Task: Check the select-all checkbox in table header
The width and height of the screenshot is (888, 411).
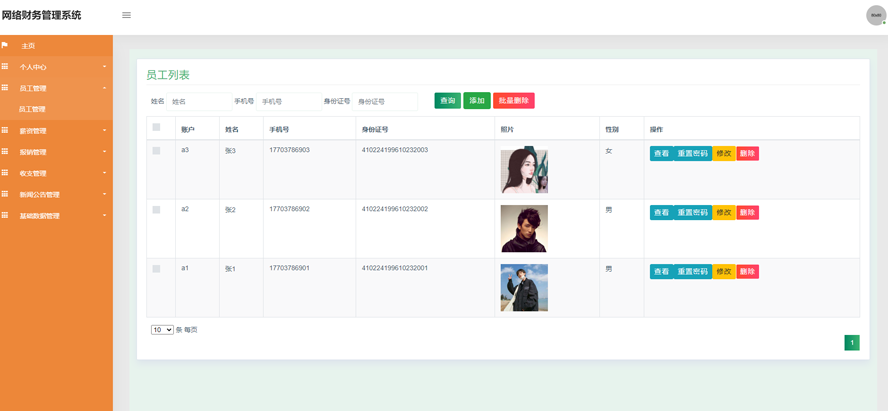Action: tap(156, 128)
